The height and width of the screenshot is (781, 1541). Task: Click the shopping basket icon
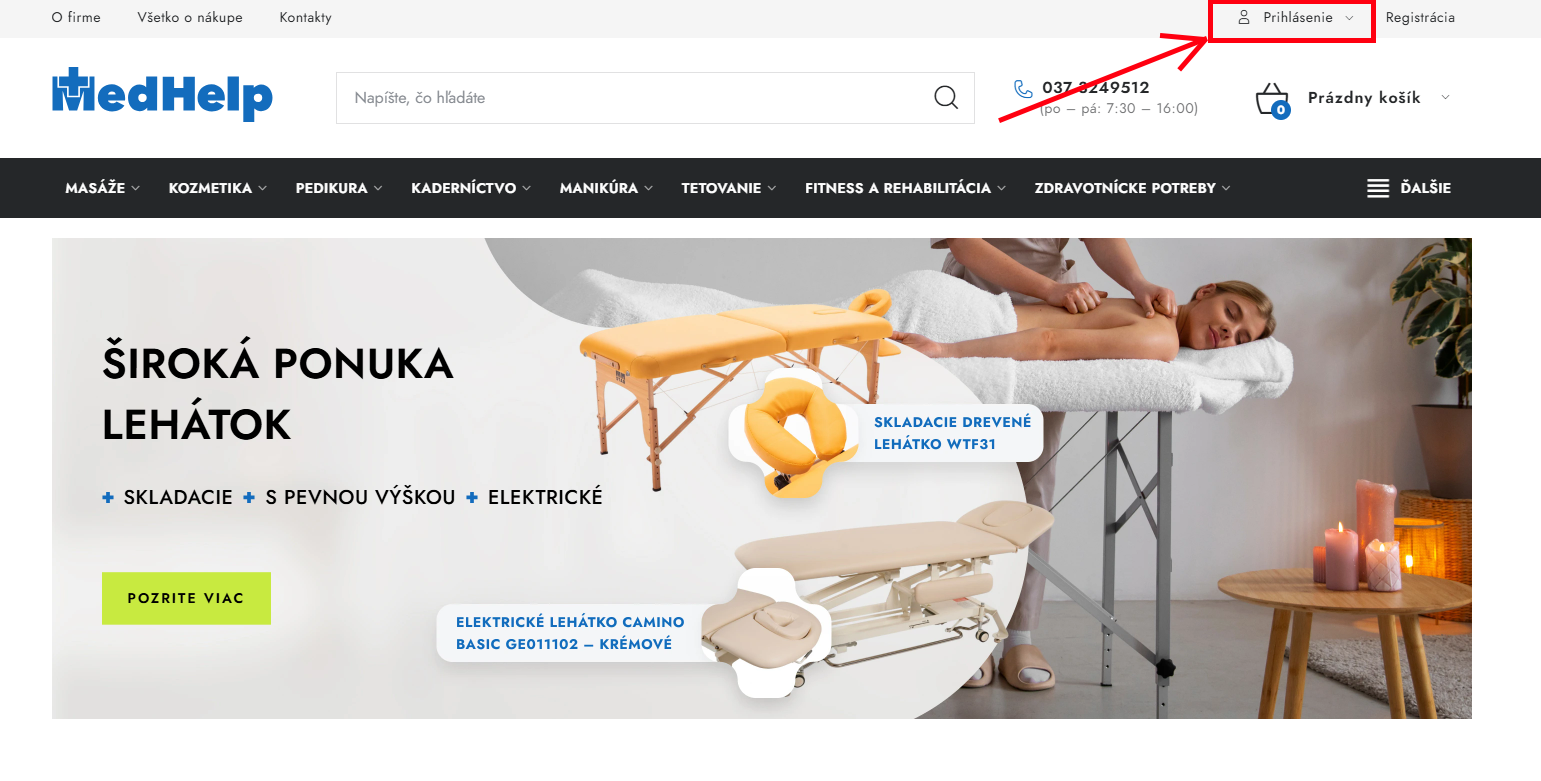pyautogui.click(x=1272, y=100)
